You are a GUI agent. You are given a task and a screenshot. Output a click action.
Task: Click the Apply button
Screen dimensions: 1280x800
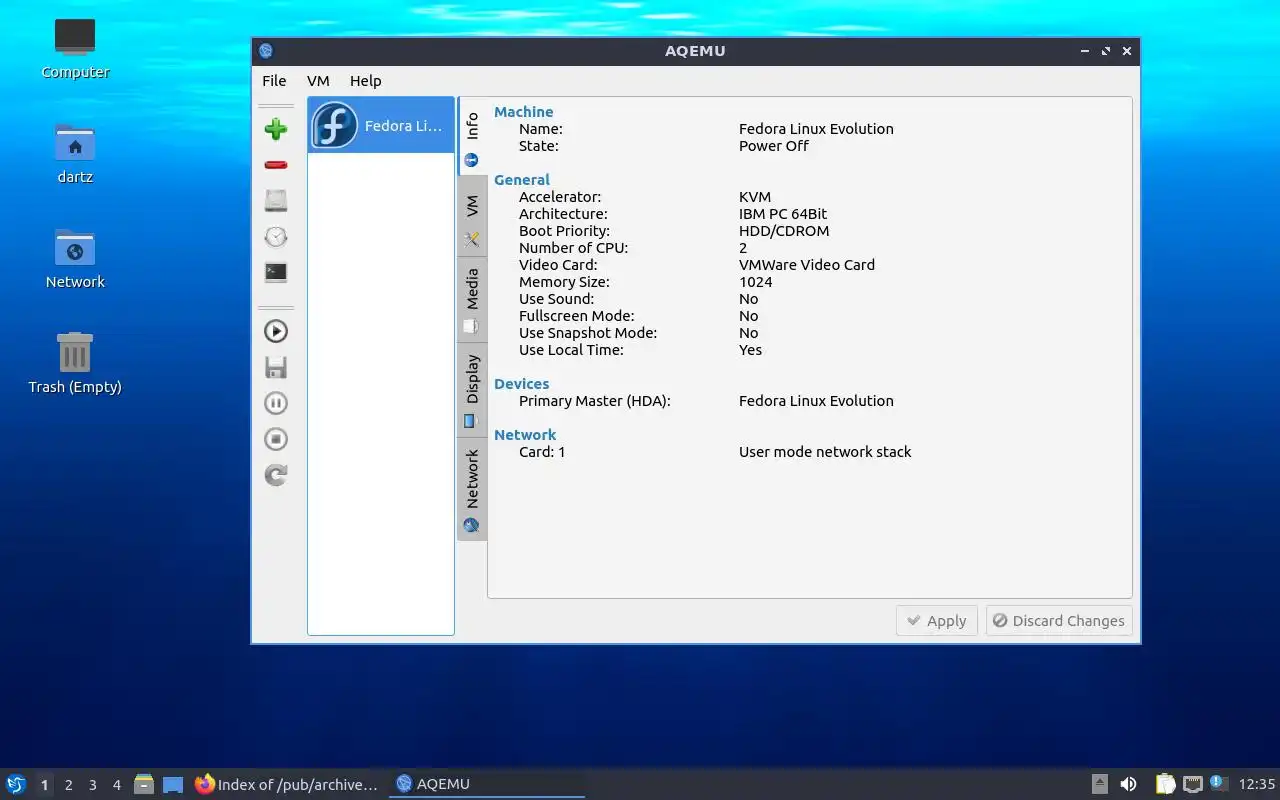(937, 621)
